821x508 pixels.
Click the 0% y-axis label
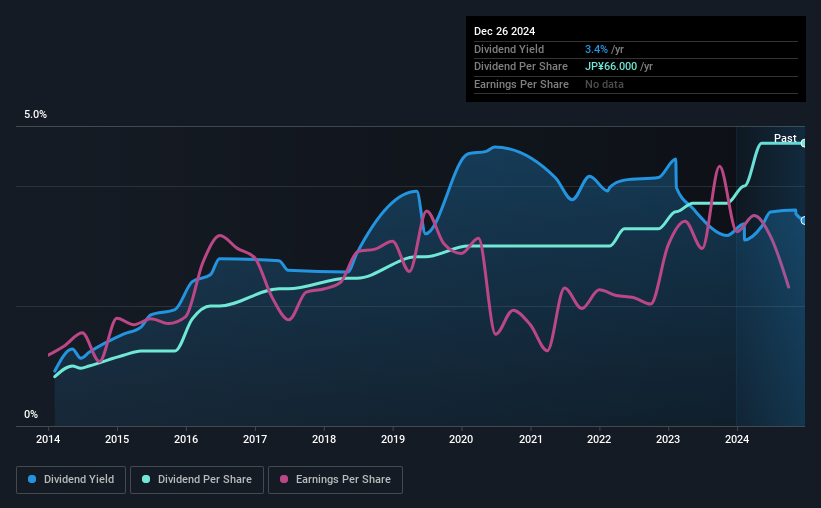(x=31, y=414)
